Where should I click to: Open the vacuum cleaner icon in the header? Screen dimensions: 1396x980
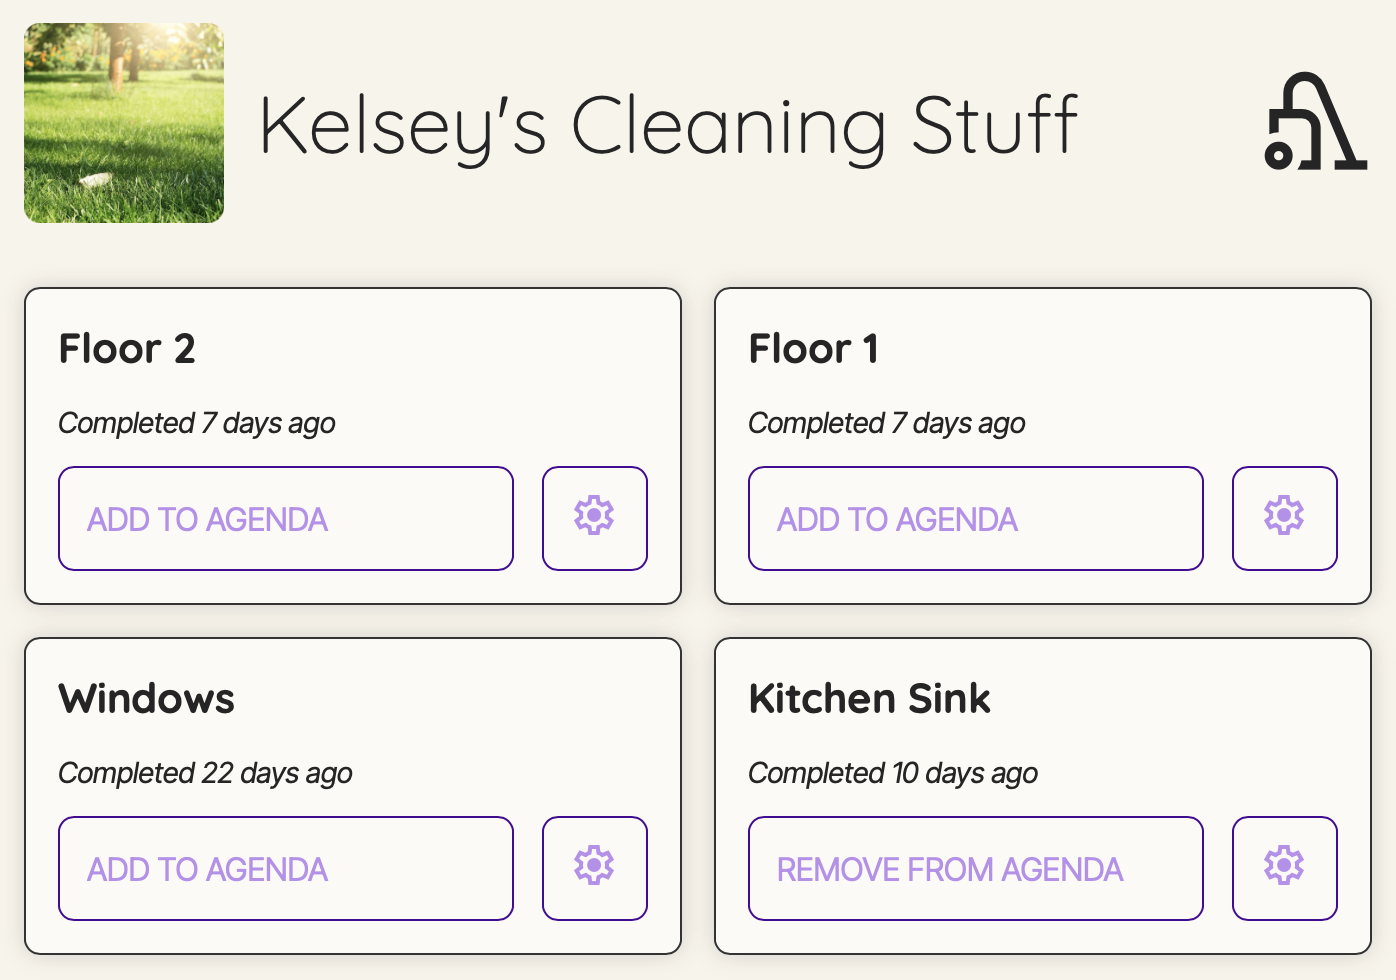coord(1316,122)
